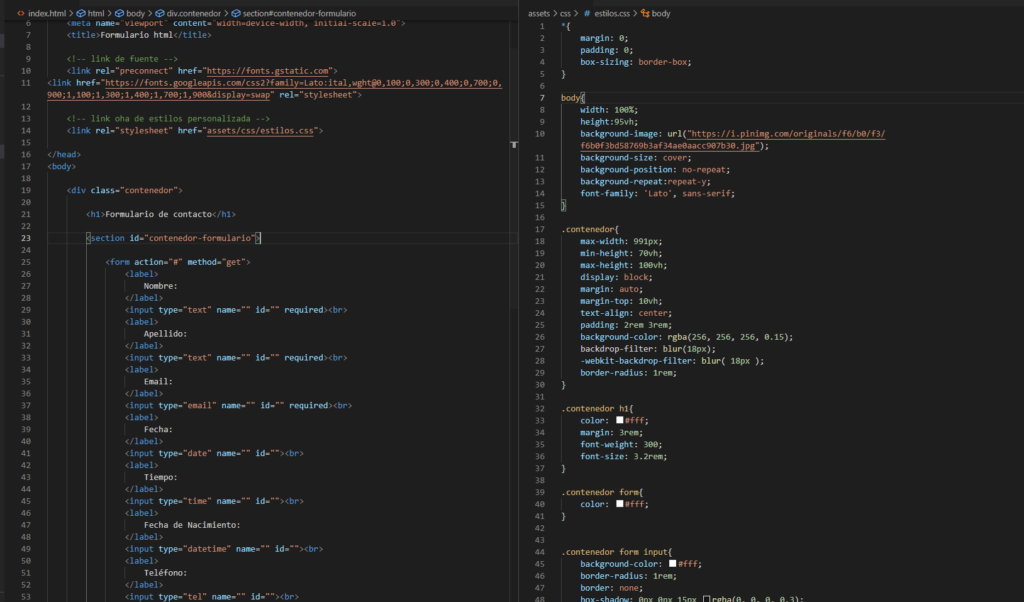Place cursor on the "Formulario html" title text
This screenshot has width=1024, height=602.
click(136, 35)
